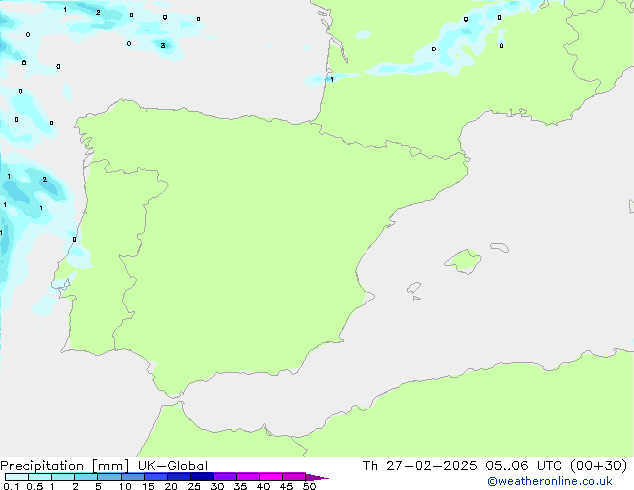This screenshot has width=634, height=490.
Task: Click the '25' legend scale label
Action: pyautogui.click(x=194, y=486)
